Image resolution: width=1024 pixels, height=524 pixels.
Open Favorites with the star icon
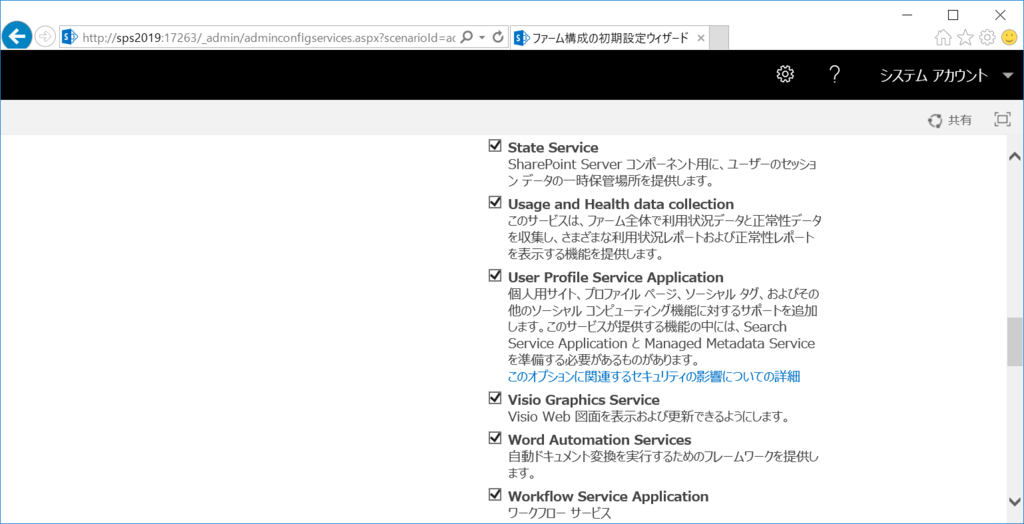click(965, 38)
